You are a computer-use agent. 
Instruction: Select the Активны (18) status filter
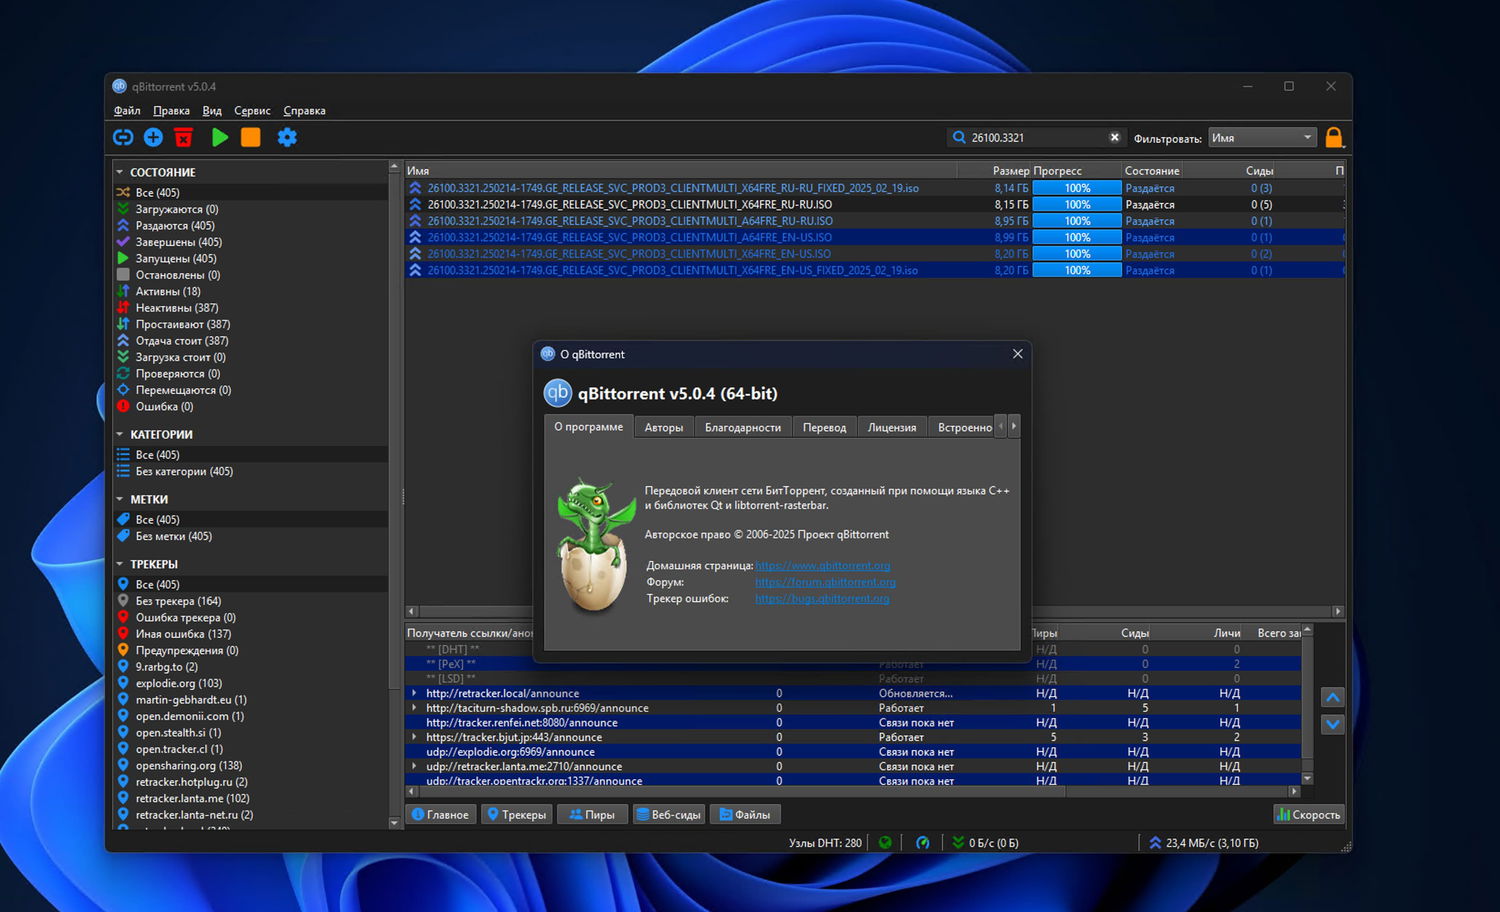(x=167, y=291)
